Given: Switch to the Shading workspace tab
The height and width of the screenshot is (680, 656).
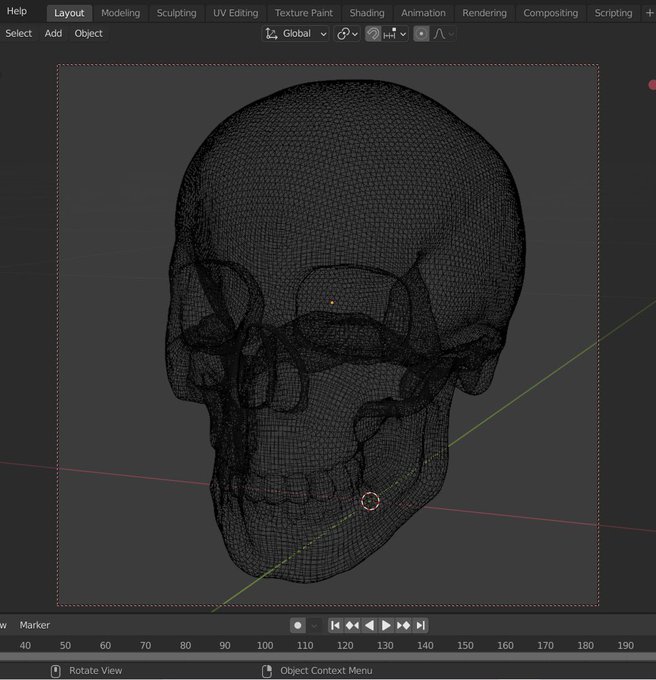Looking at the screenshot, I should point(367,13).
